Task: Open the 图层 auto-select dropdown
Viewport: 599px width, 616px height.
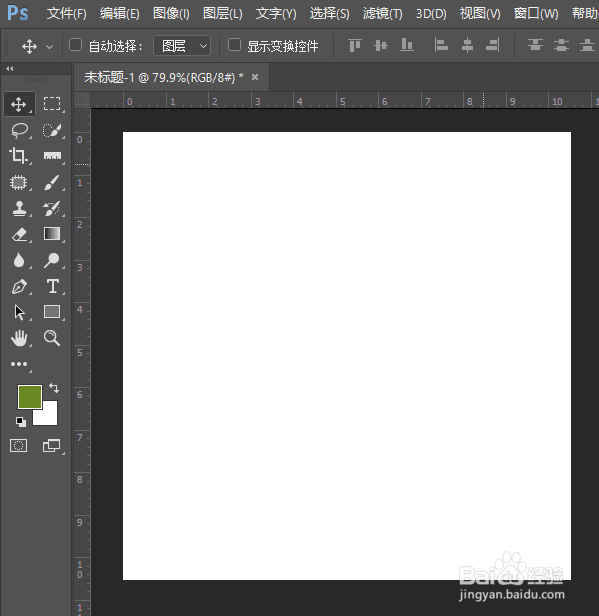Action: point(182,46)
